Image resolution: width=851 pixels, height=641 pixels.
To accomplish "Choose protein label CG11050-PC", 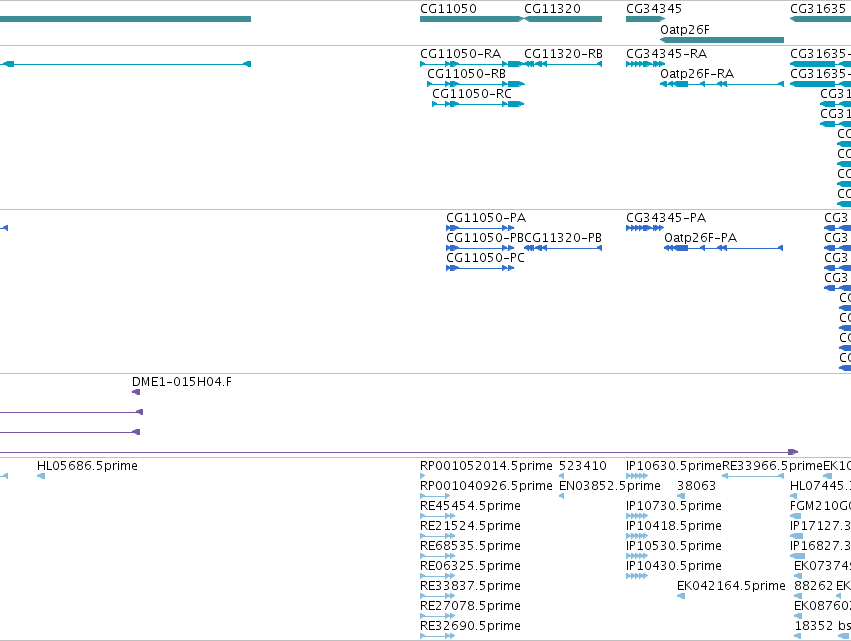I will point(485,258).
